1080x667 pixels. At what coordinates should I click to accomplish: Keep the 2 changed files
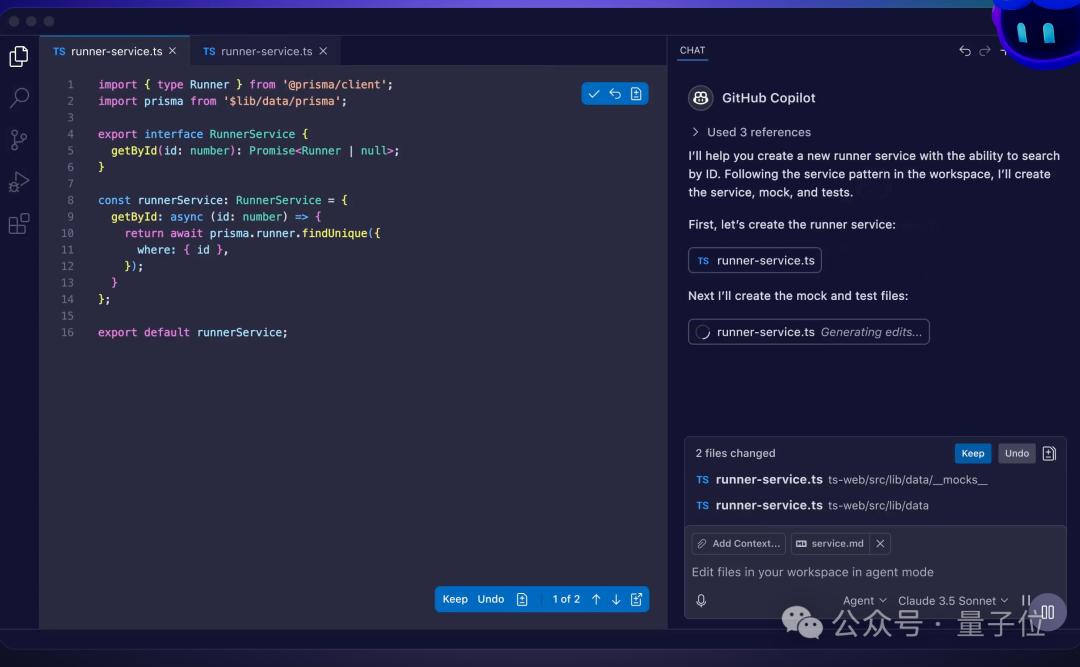click(972, 453)
